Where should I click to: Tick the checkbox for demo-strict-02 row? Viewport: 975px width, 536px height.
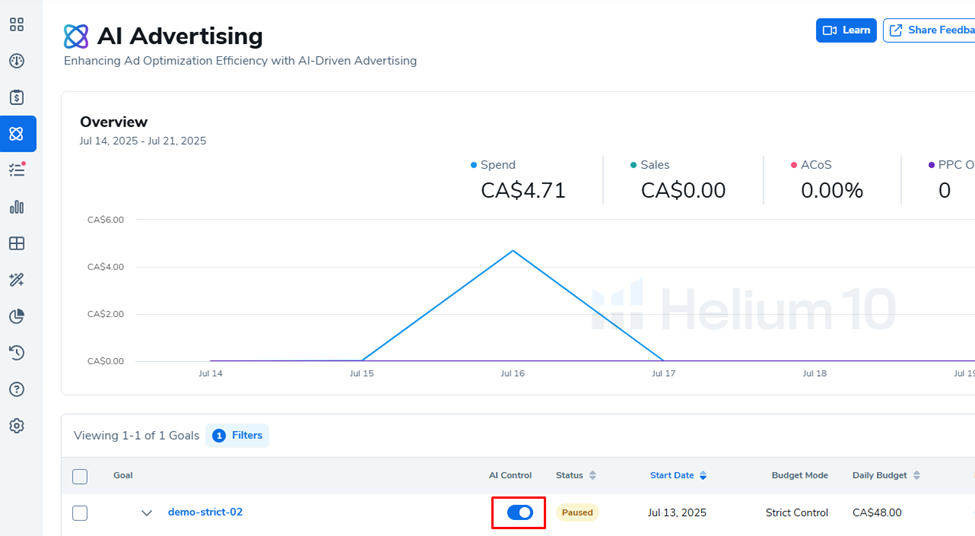[x=80, y=513]
